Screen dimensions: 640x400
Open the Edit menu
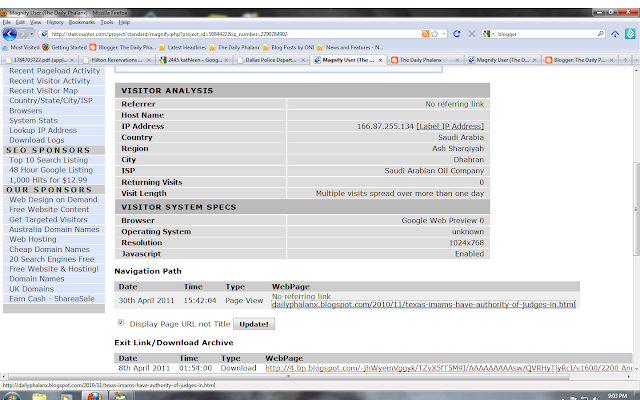20,22
